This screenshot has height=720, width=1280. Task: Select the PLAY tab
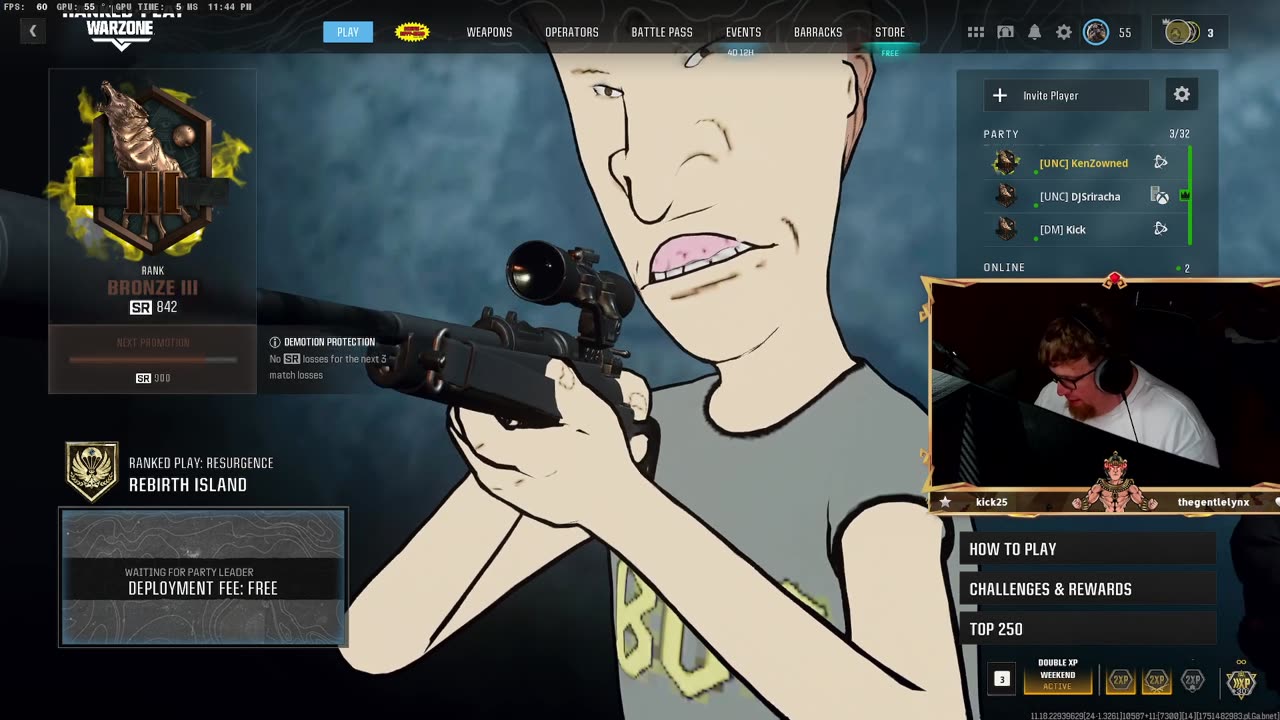[x=348, y=32]
